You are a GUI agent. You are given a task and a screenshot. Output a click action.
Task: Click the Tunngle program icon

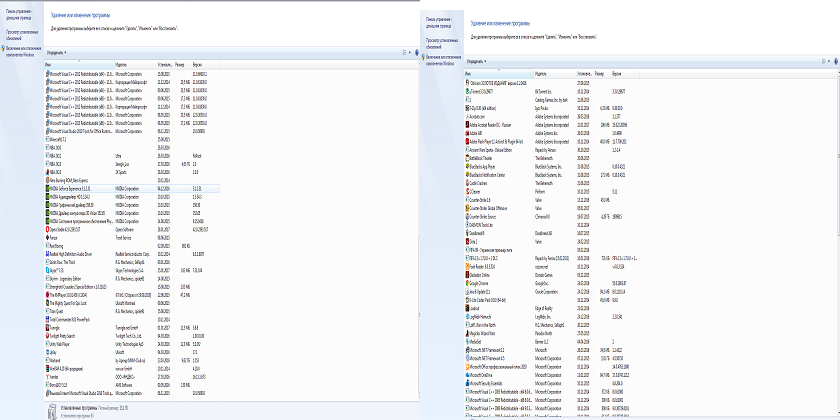click(x=47, y=328)
